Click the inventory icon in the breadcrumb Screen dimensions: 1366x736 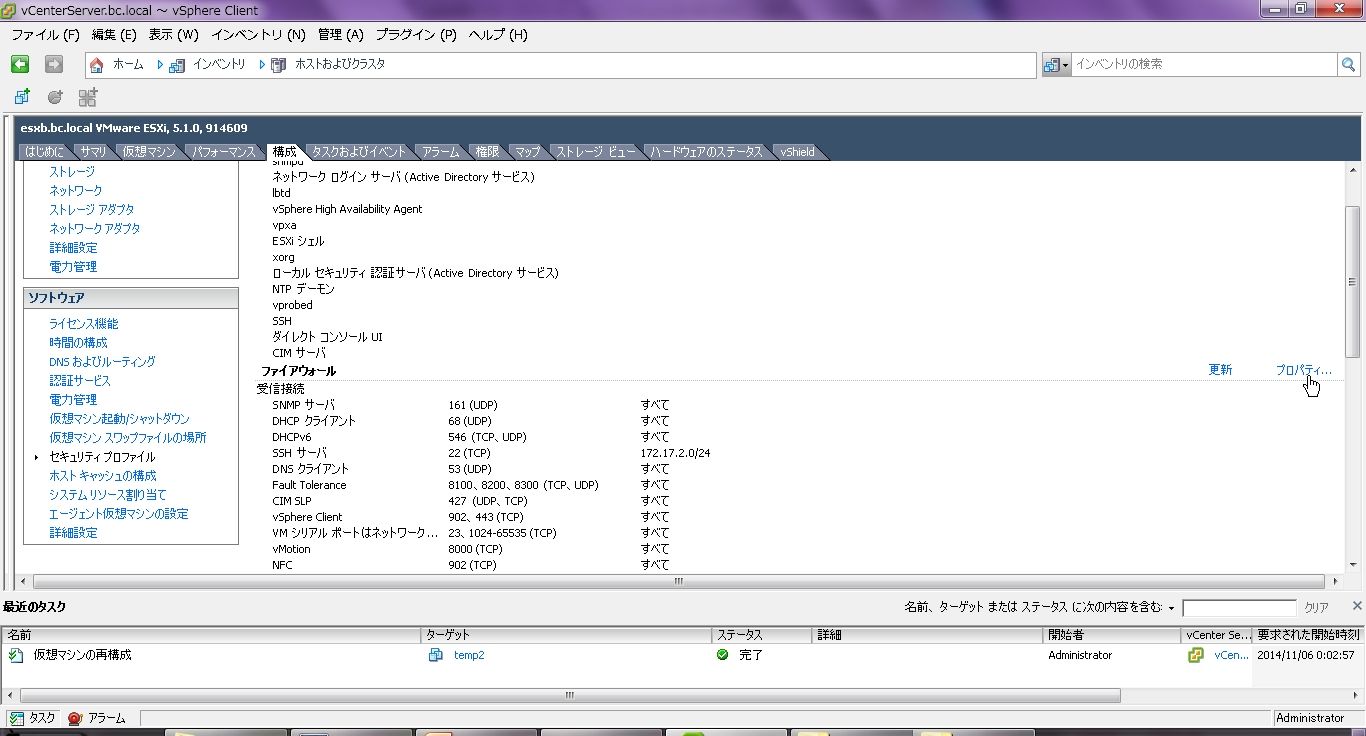[x=177, y=65]
